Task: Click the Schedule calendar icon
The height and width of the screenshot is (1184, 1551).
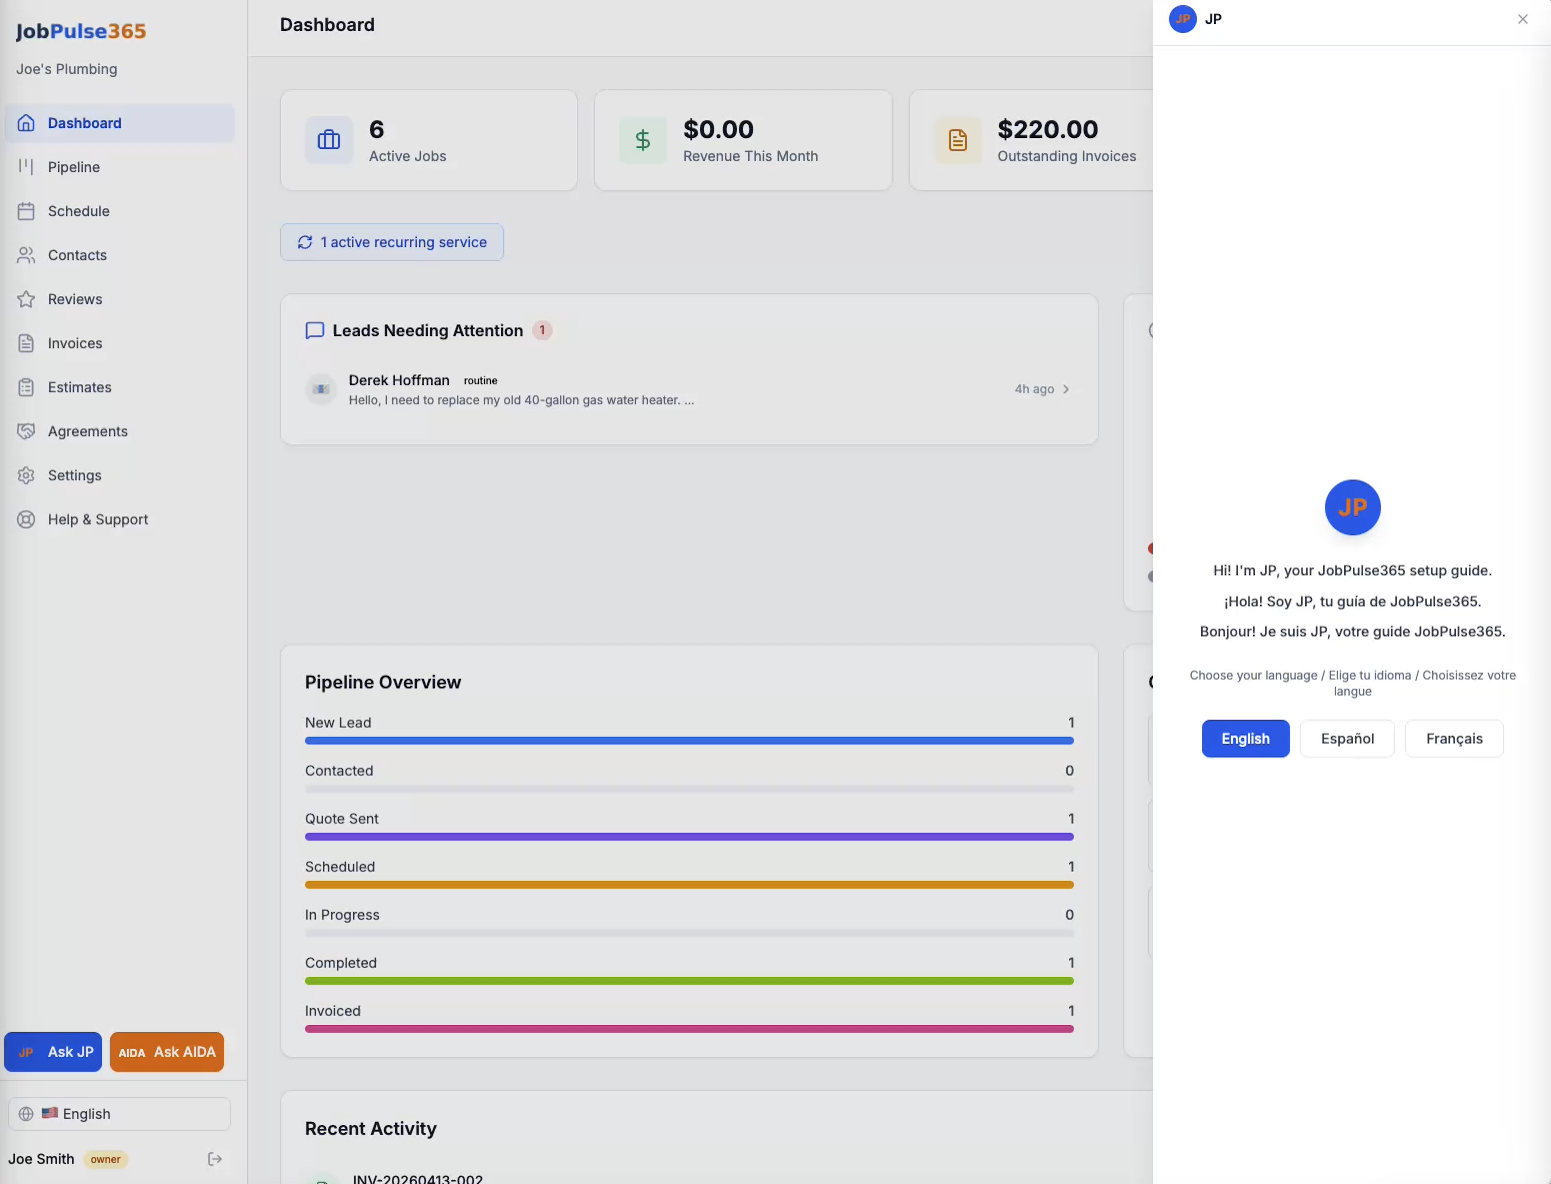Action: coord(26,211)
